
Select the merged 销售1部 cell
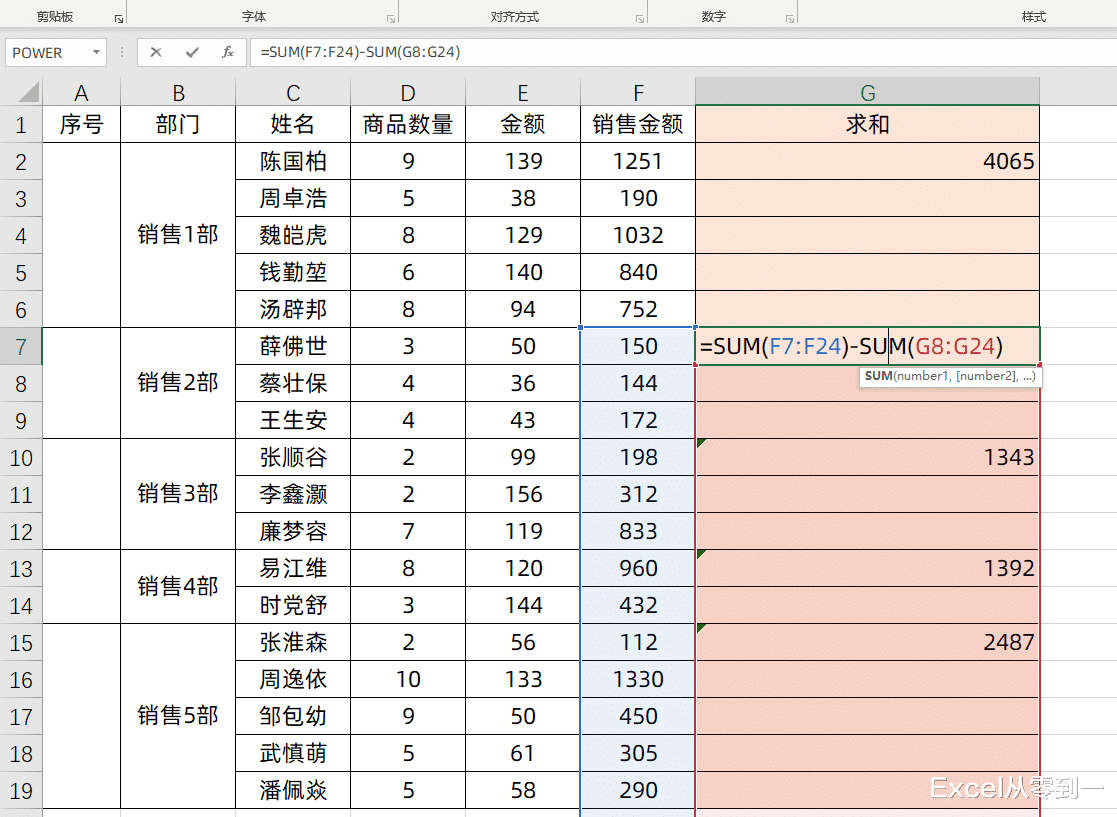point(178,234)
